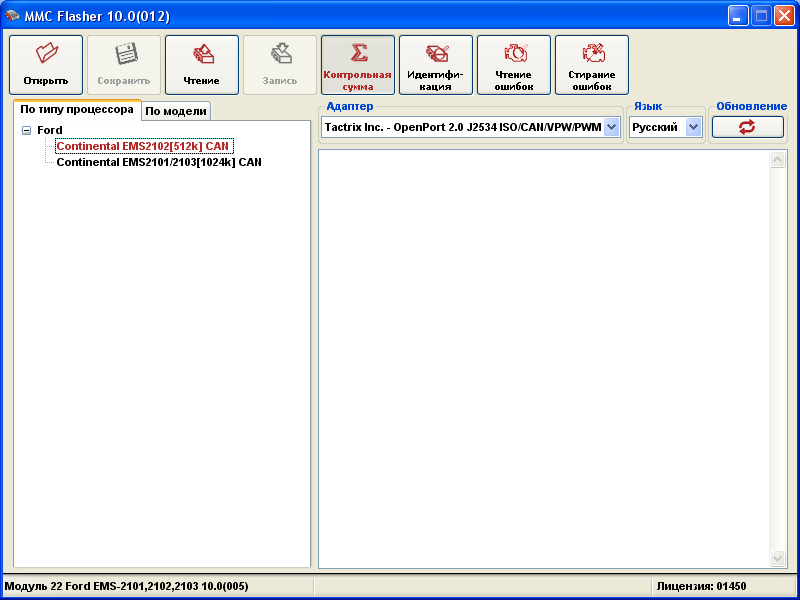The height and width of the screenshot is (600, 800).
Task: Click inside the empty log output area
Action: (544, 359)
